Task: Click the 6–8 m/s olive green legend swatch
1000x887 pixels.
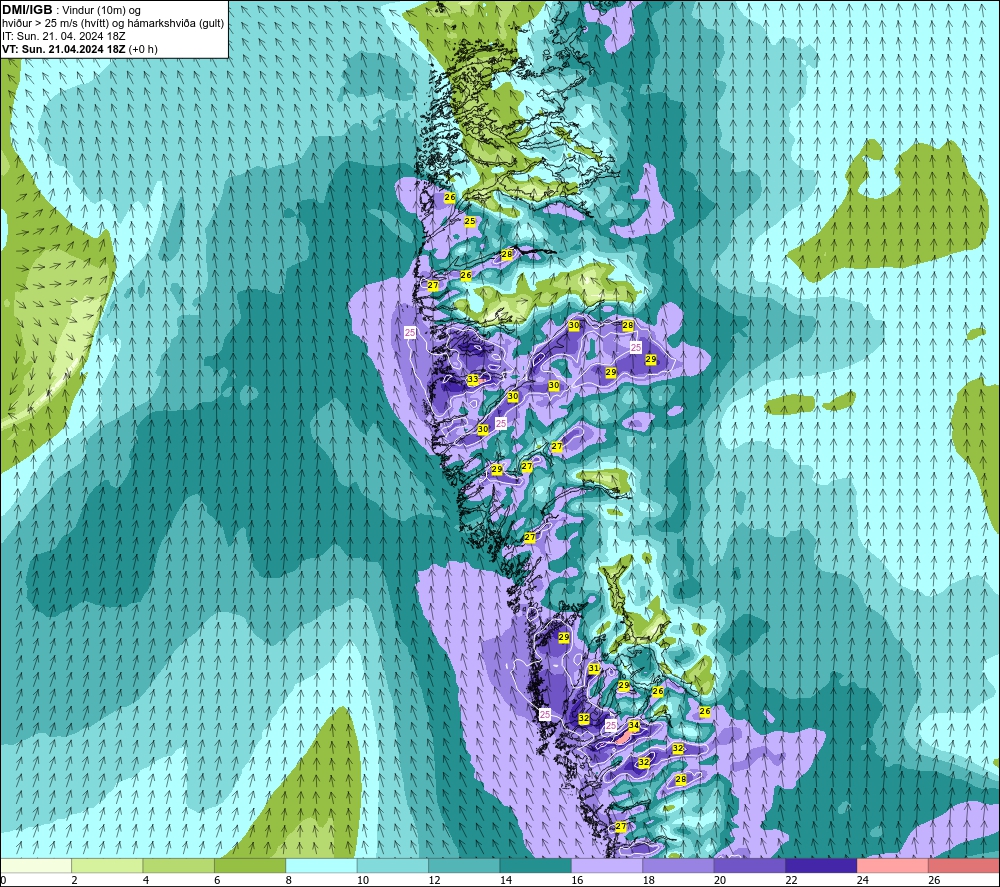Action: (250, 865)
